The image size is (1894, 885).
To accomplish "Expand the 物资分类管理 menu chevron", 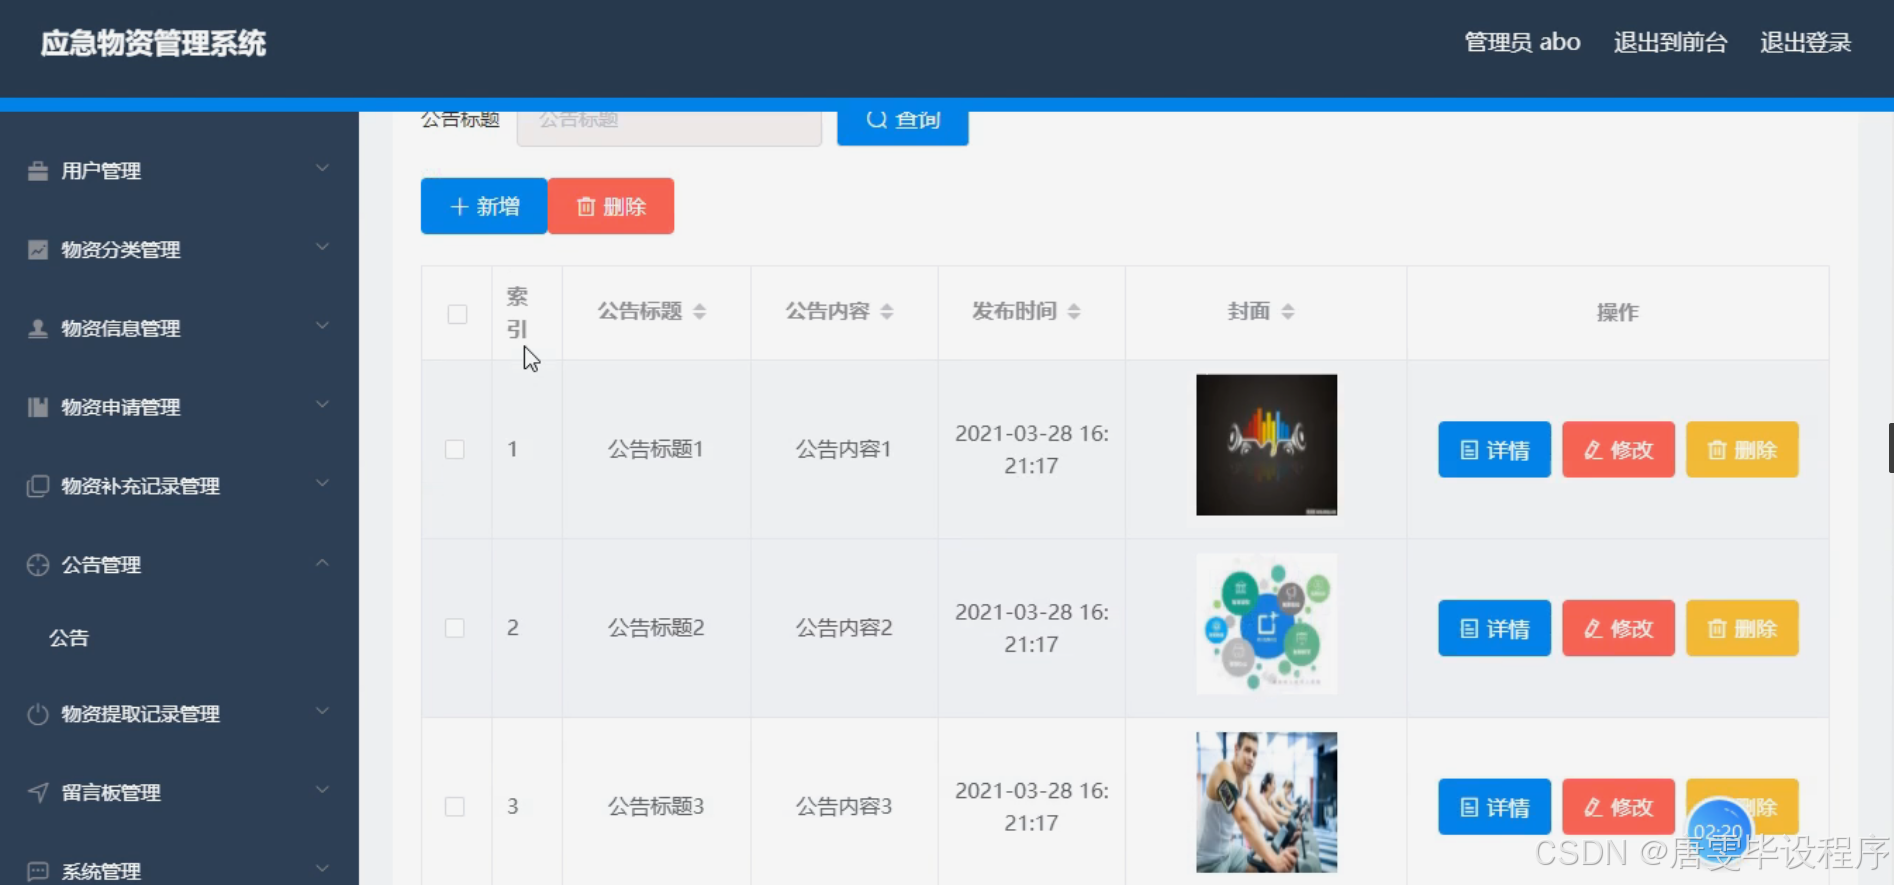I will [322, 247].
